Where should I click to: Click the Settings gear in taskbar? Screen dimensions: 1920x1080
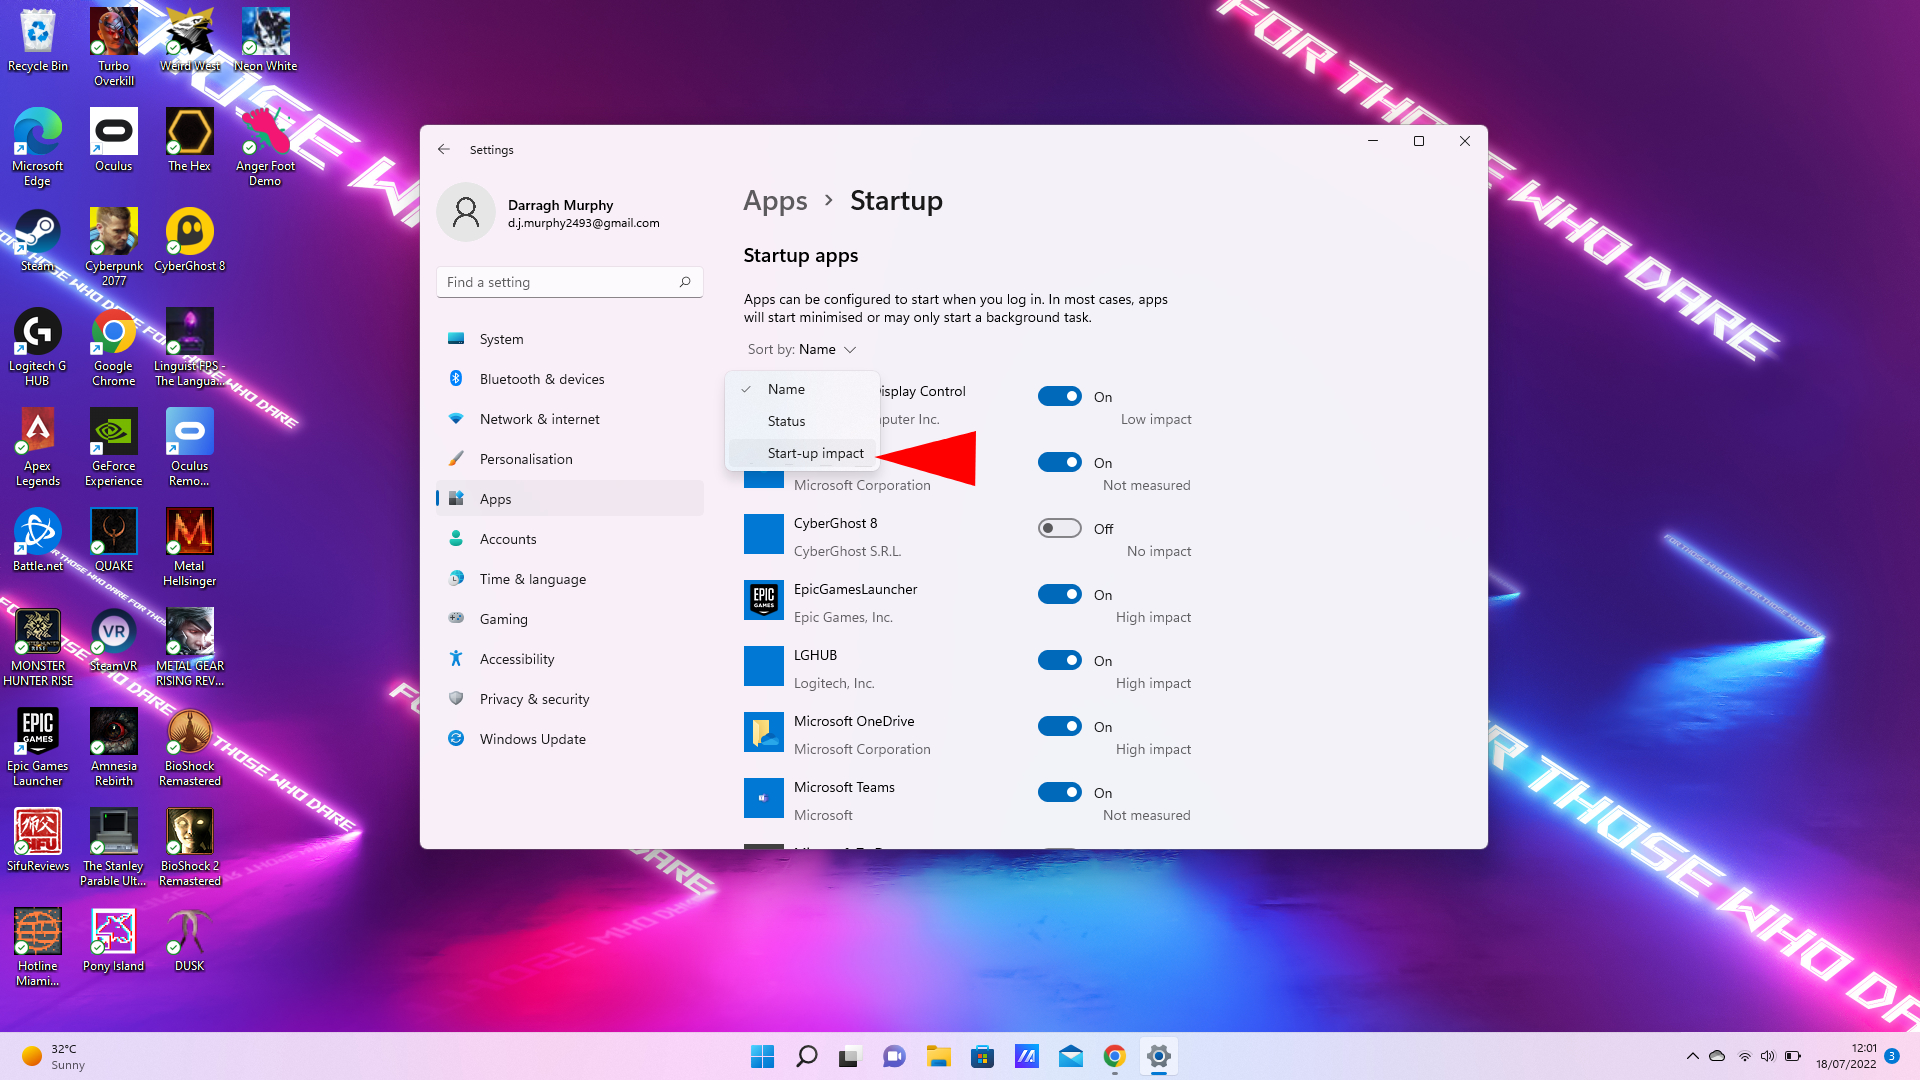1158,1055
